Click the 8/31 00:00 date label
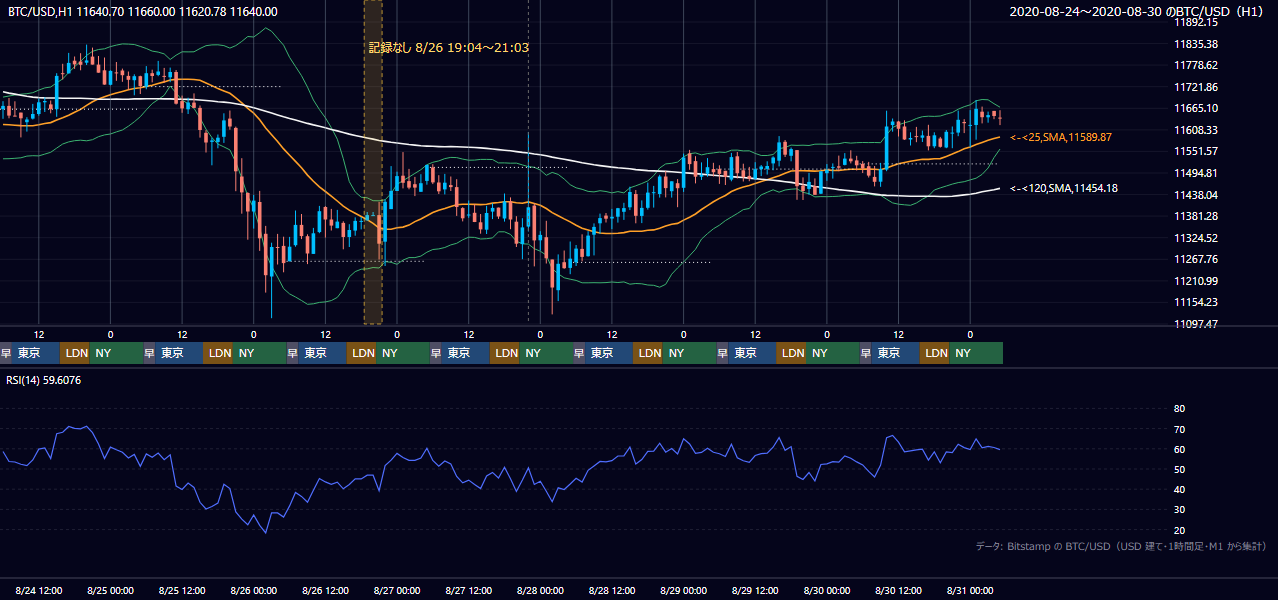This screenshot has height=600, width=1278. [x=970, y=591]
